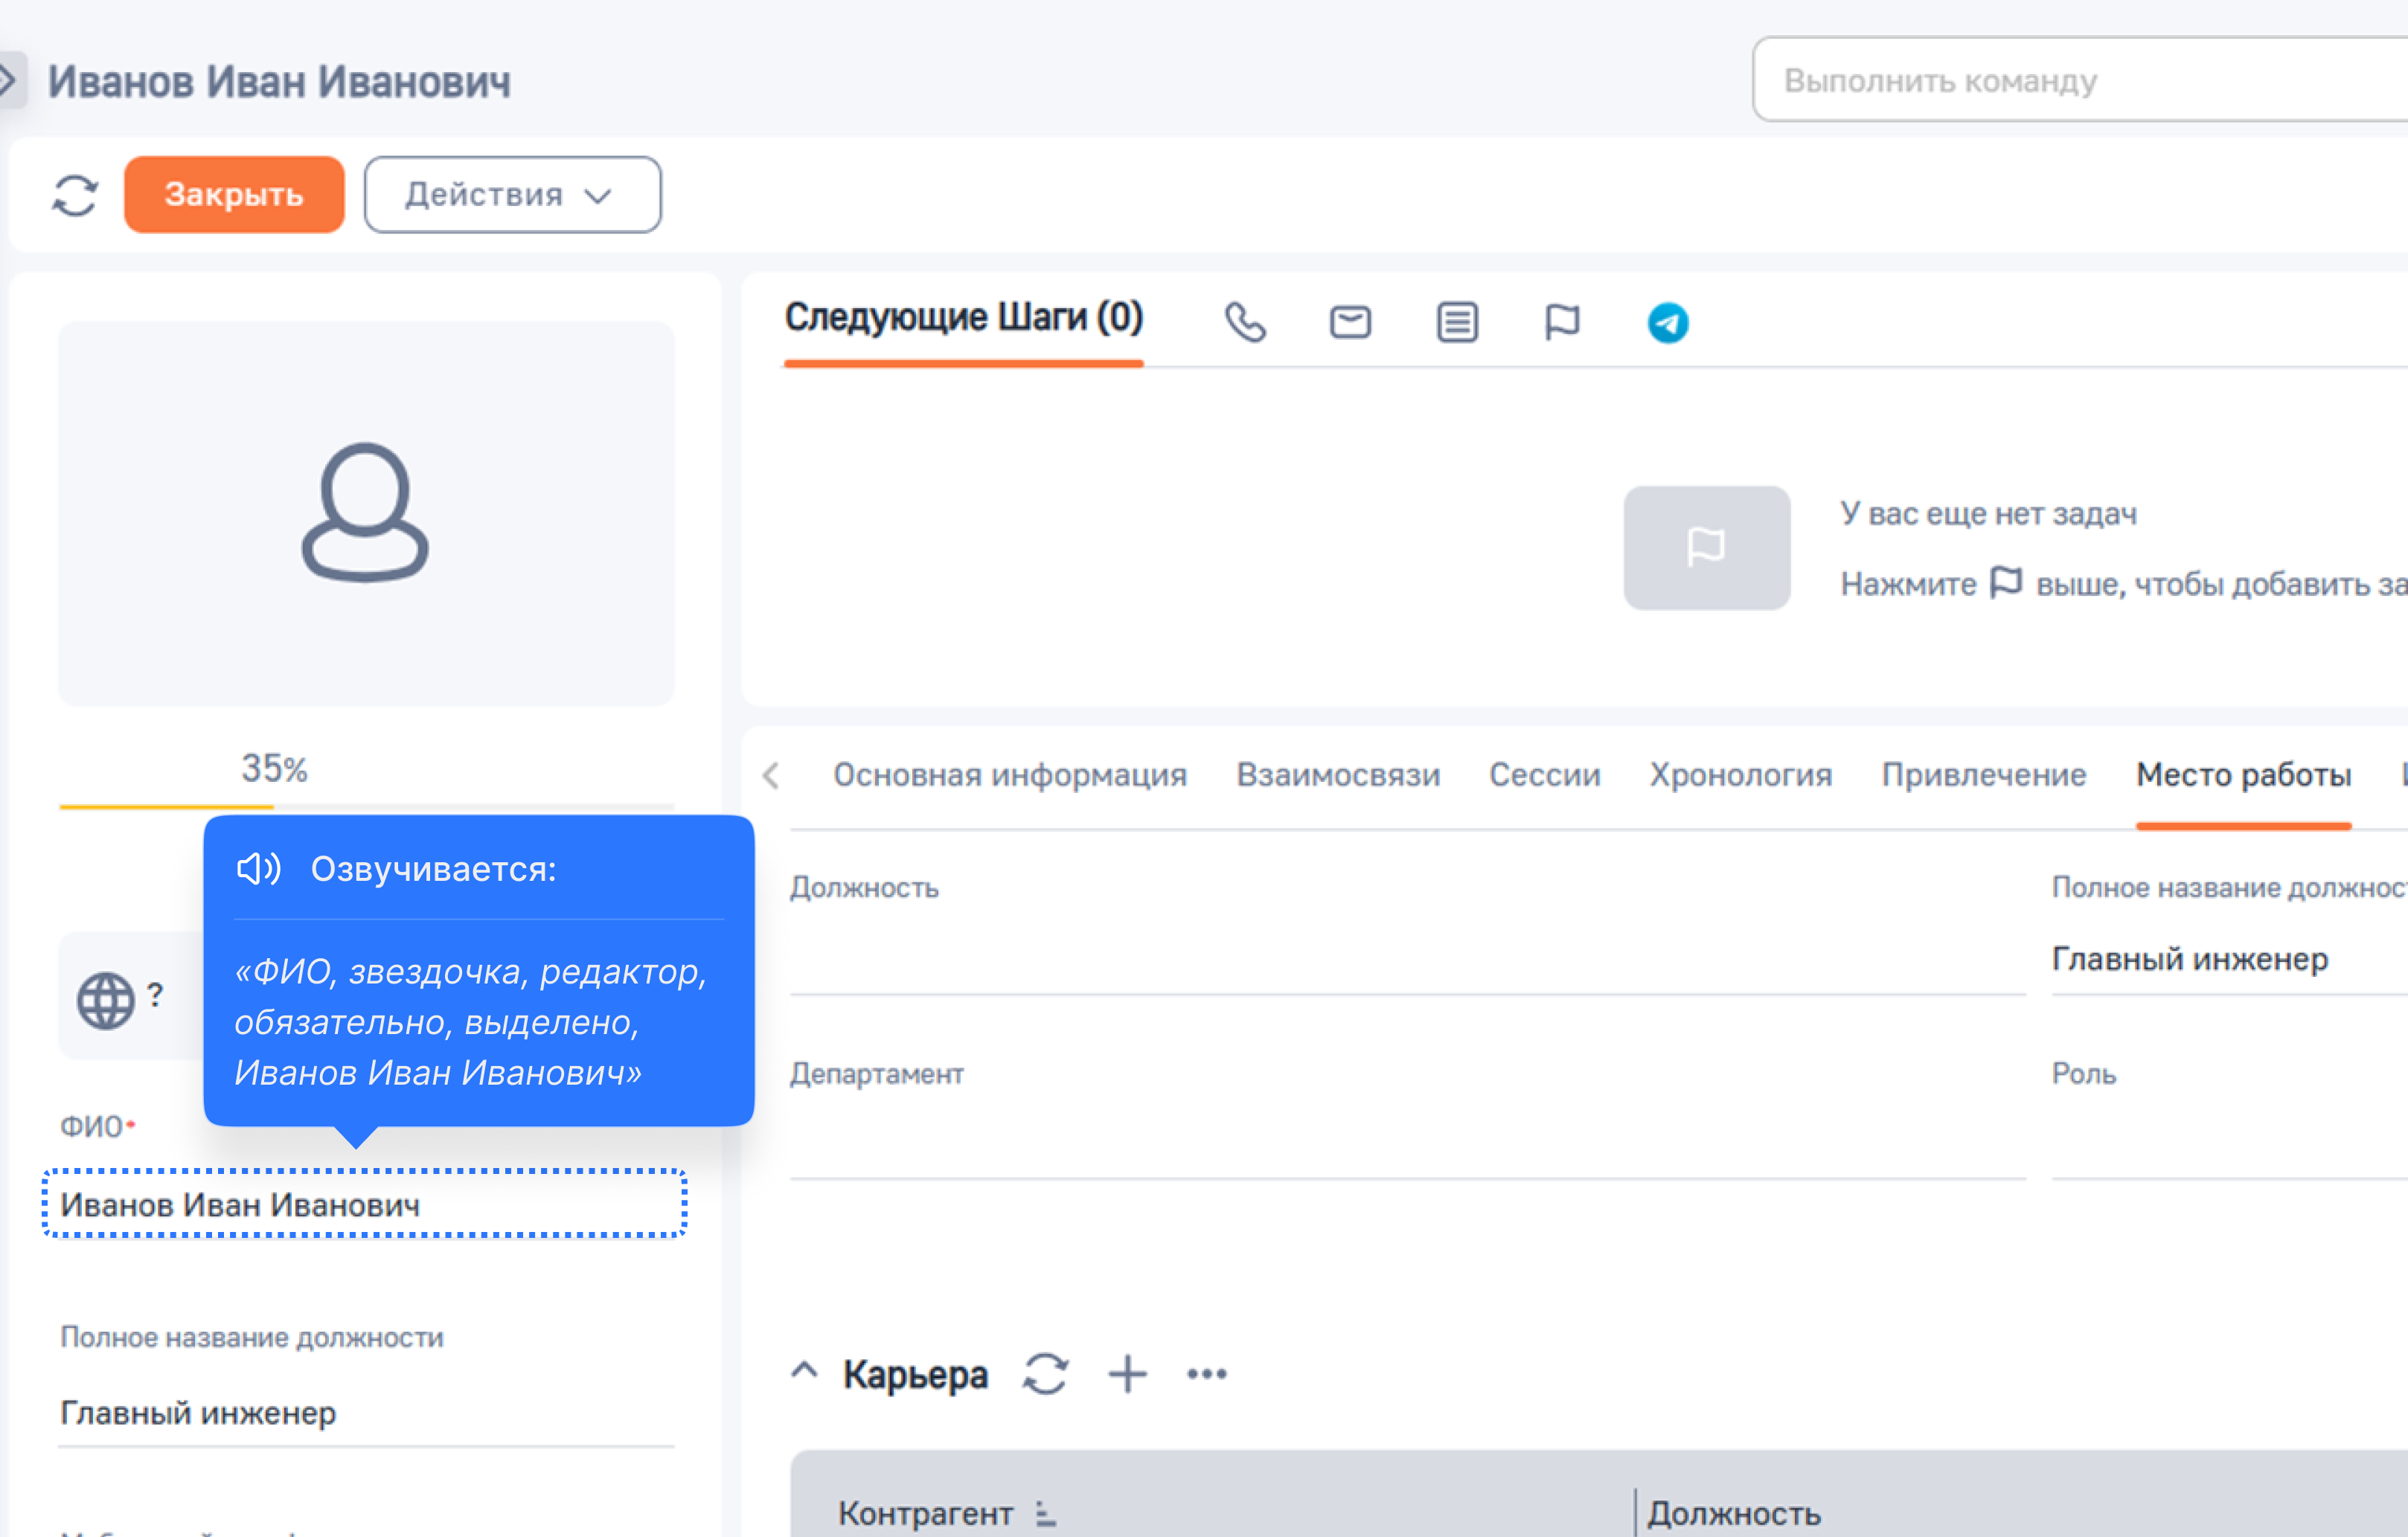
Task: Click the orange Закрыть button
Action: click(234, 194)
